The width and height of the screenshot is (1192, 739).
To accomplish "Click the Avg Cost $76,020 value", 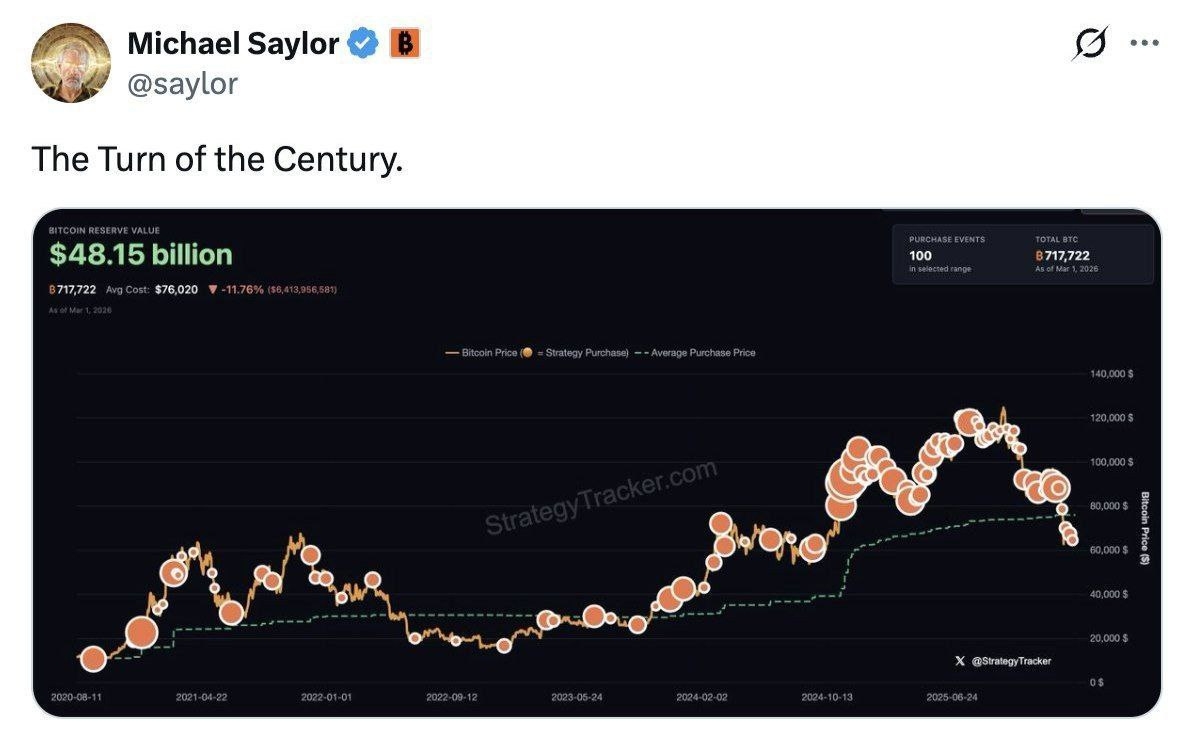I will [x=176, y=290].
